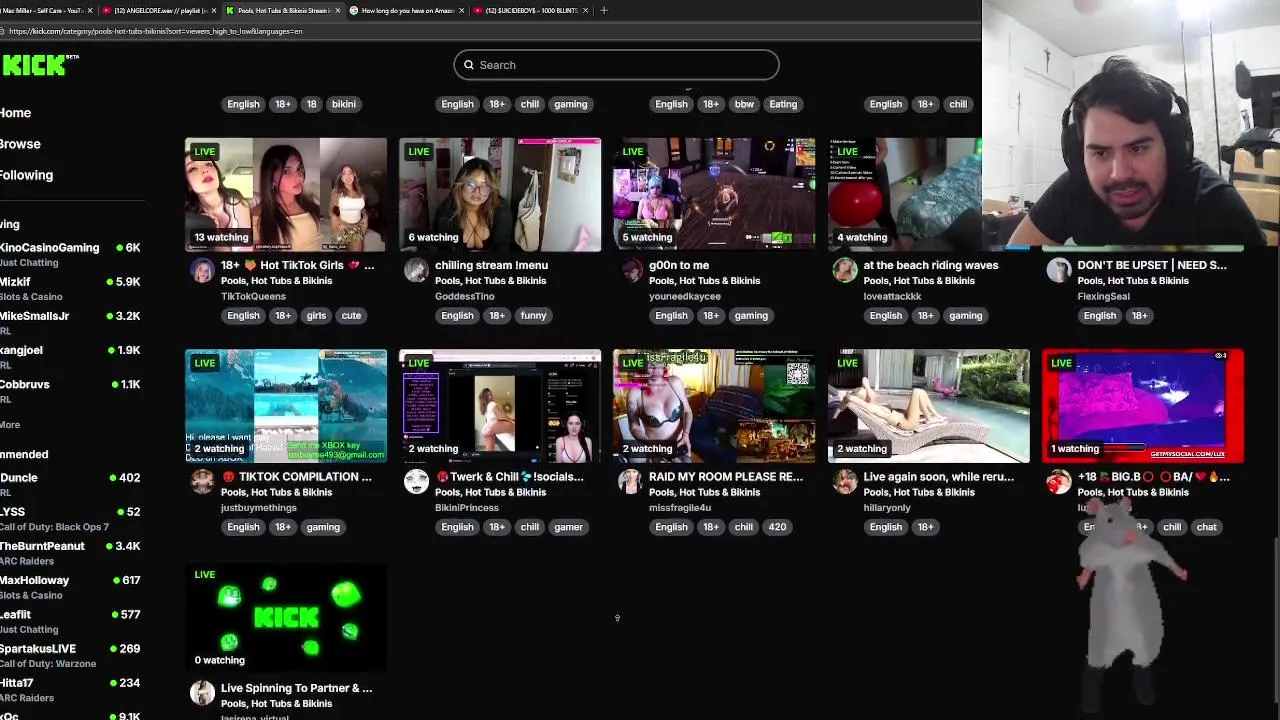Open Browse in sidebar
1280x720 pixels.
20,144
